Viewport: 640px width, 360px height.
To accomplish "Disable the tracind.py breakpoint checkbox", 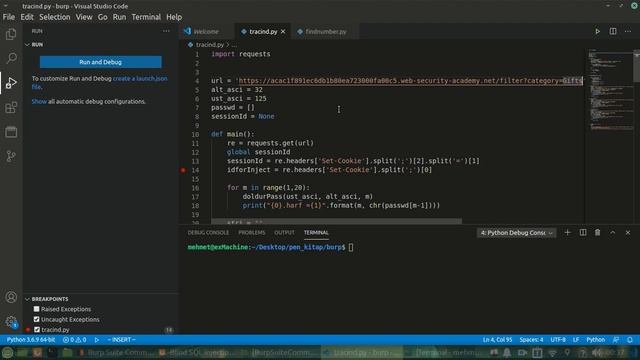I will click(x=37, y=329).
